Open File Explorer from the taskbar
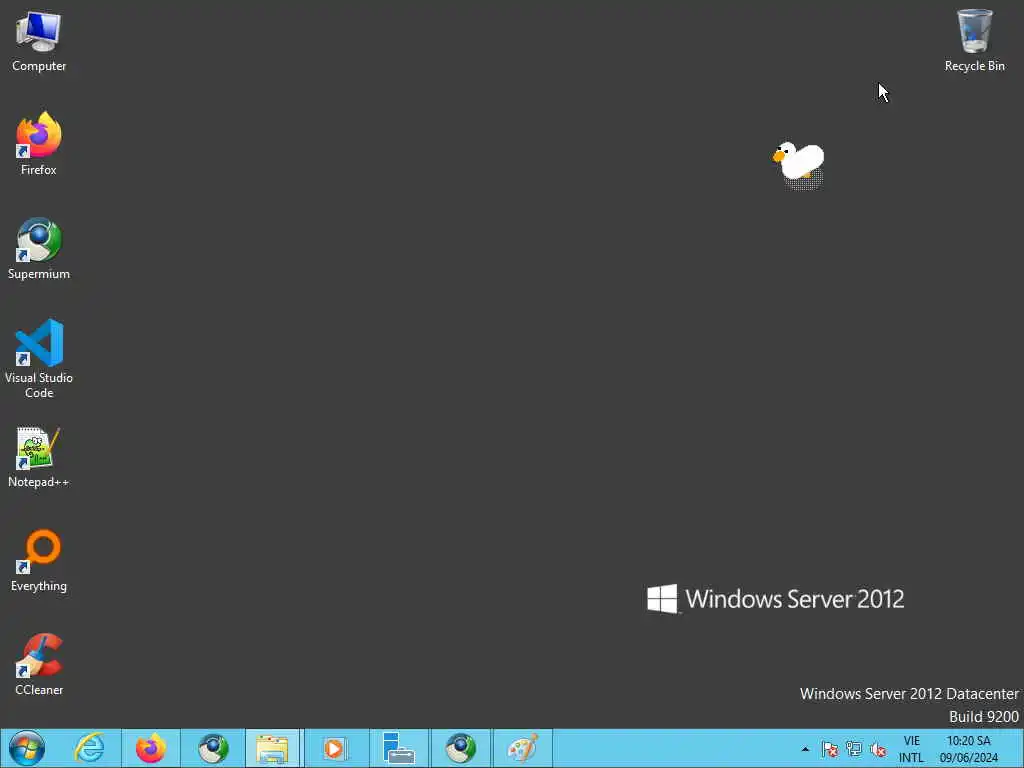 click(x=272, y=748)
